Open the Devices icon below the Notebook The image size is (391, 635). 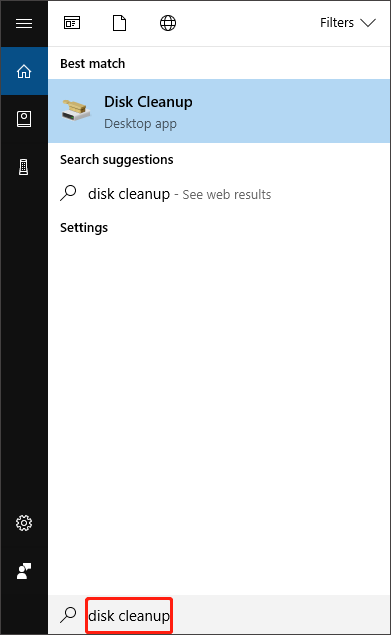click(x=24, y=167)
